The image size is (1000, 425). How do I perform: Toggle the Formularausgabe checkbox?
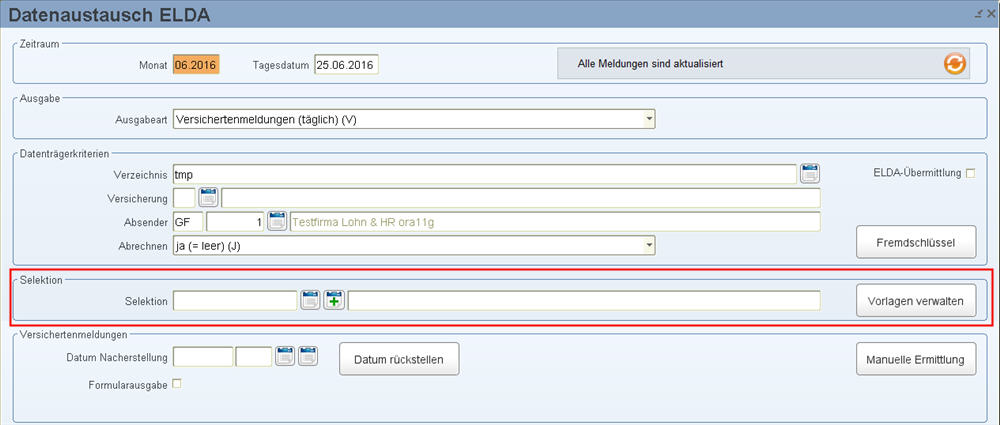[177, 384]
